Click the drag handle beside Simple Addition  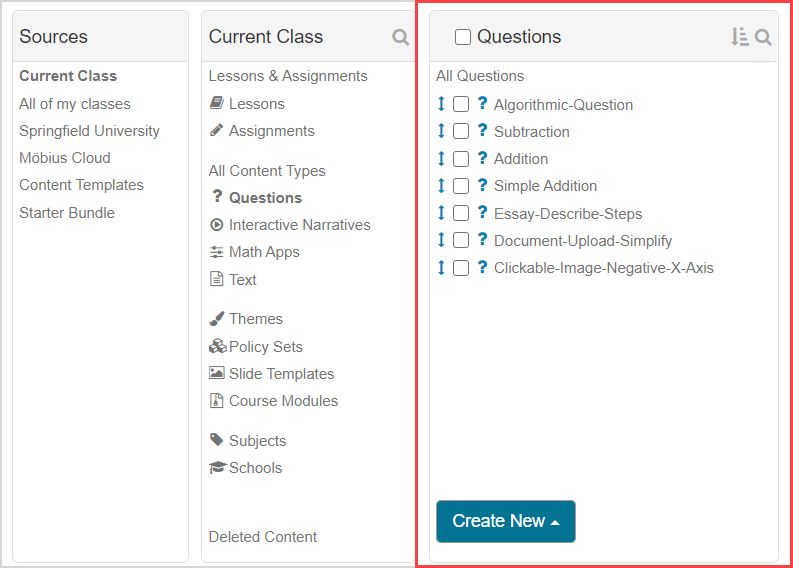(x=441, y=185)
